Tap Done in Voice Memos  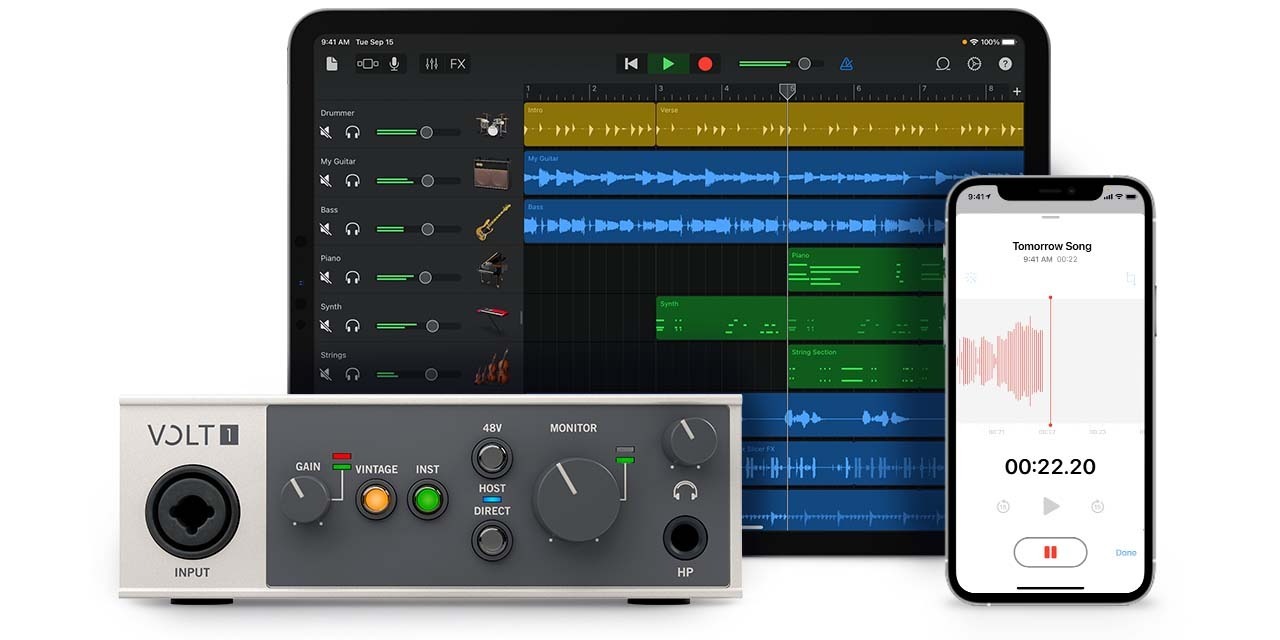point(1126,552)
